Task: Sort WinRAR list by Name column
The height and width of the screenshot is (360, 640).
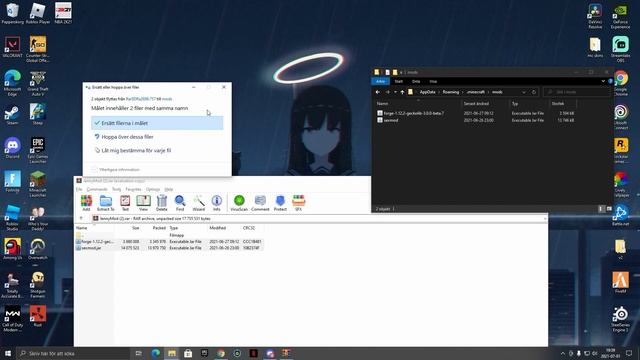Action: (x=82, y=228)
